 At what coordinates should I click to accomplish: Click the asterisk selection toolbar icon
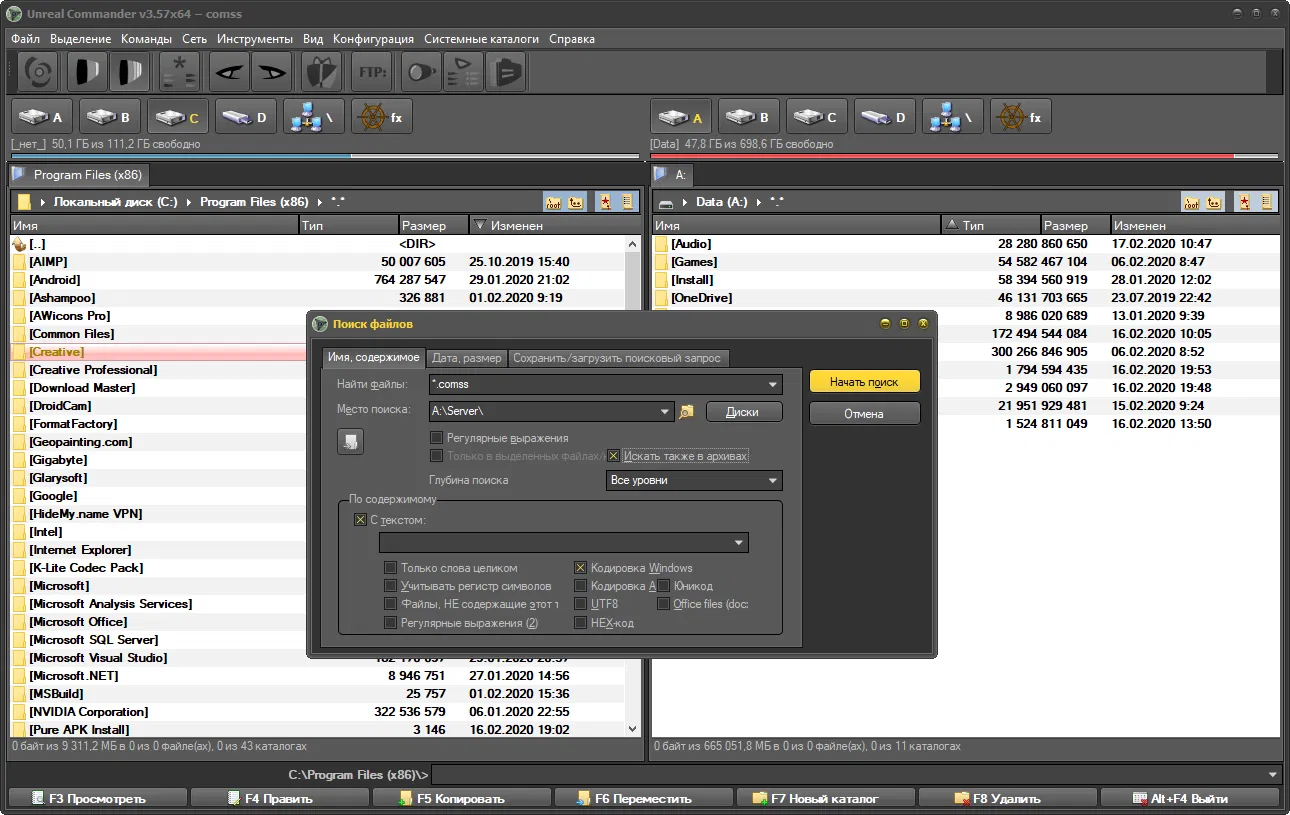tap(181, 72)
